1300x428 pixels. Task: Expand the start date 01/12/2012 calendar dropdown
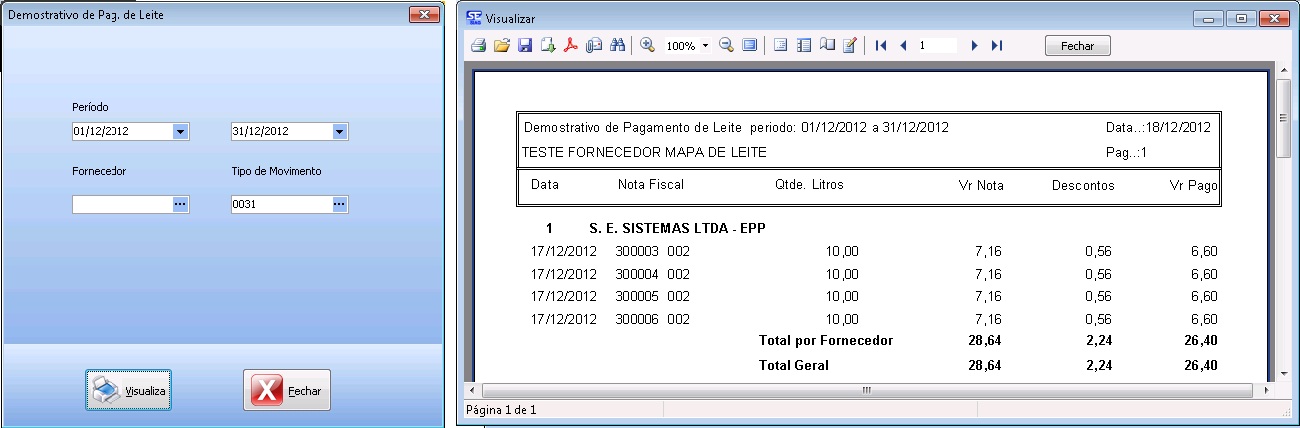coord(180,131)
